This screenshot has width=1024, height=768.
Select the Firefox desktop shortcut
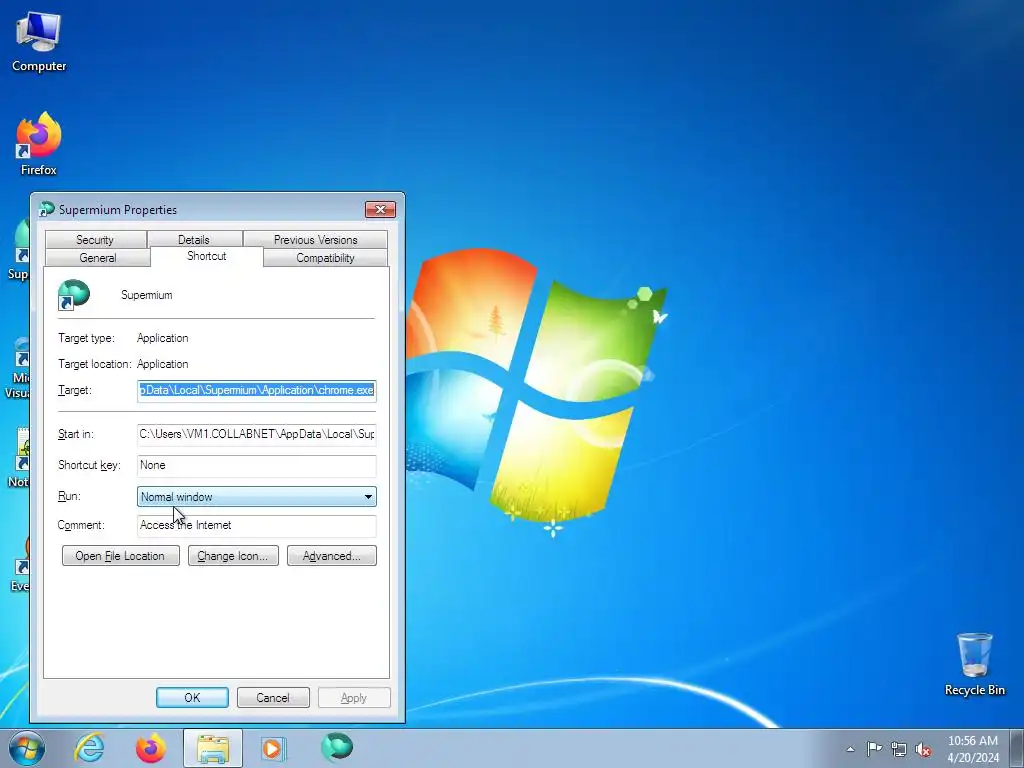pos(39,144)
